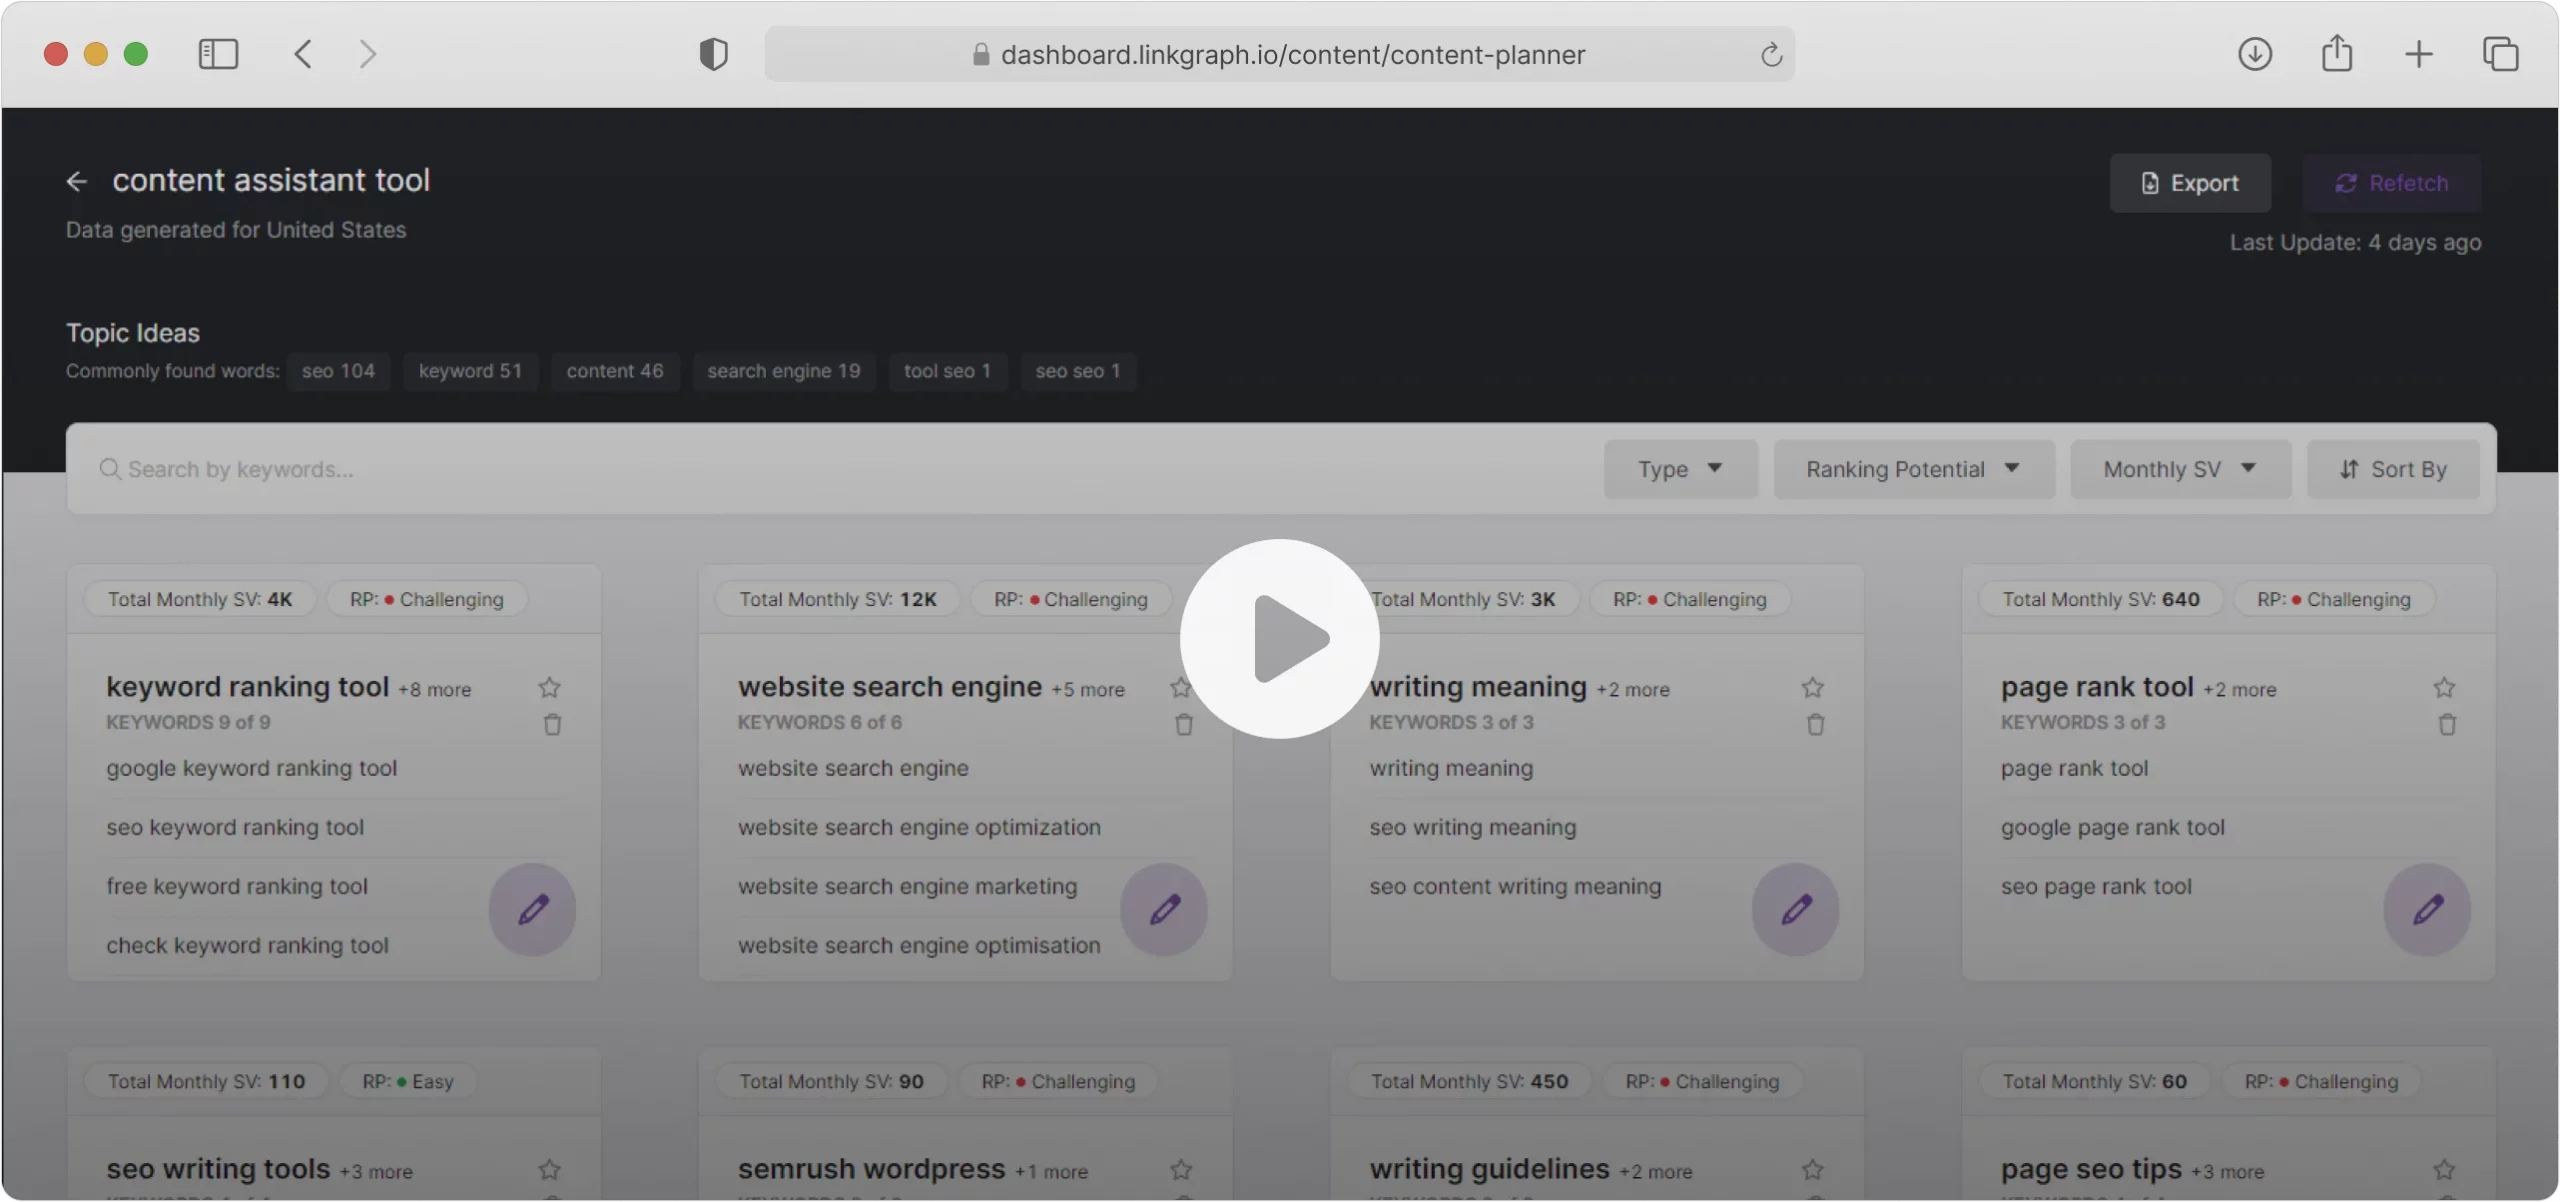
Task: Expand '+8 more' on keyword ranking tool
Action: pyautogui.click(x=435, y=690)
